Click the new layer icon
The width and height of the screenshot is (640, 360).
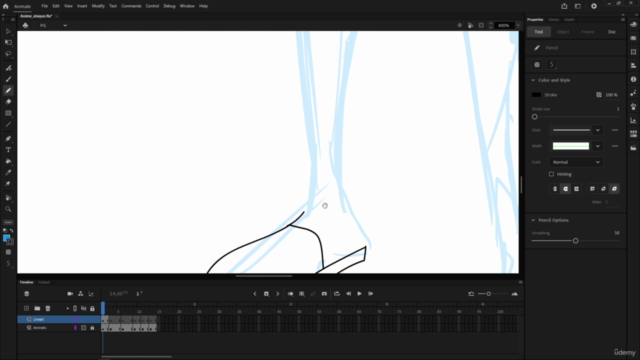click(27, 309)
